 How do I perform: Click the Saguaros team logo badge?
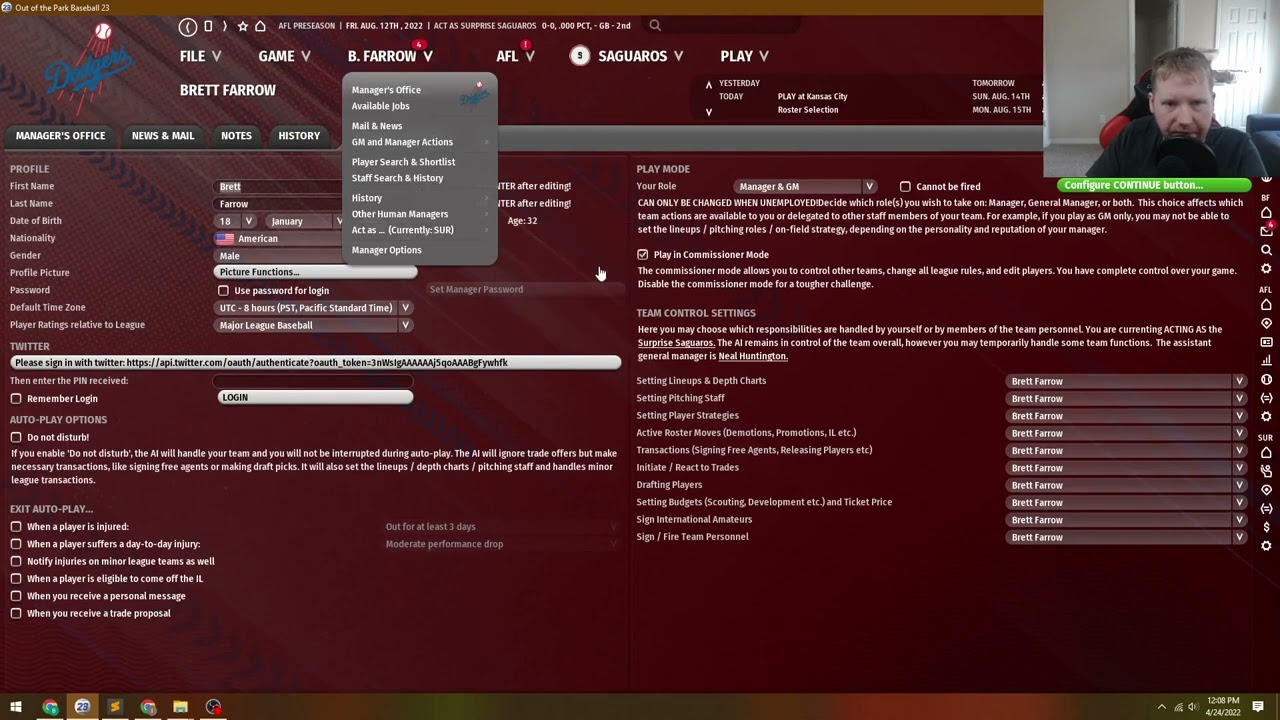[579, 56]
